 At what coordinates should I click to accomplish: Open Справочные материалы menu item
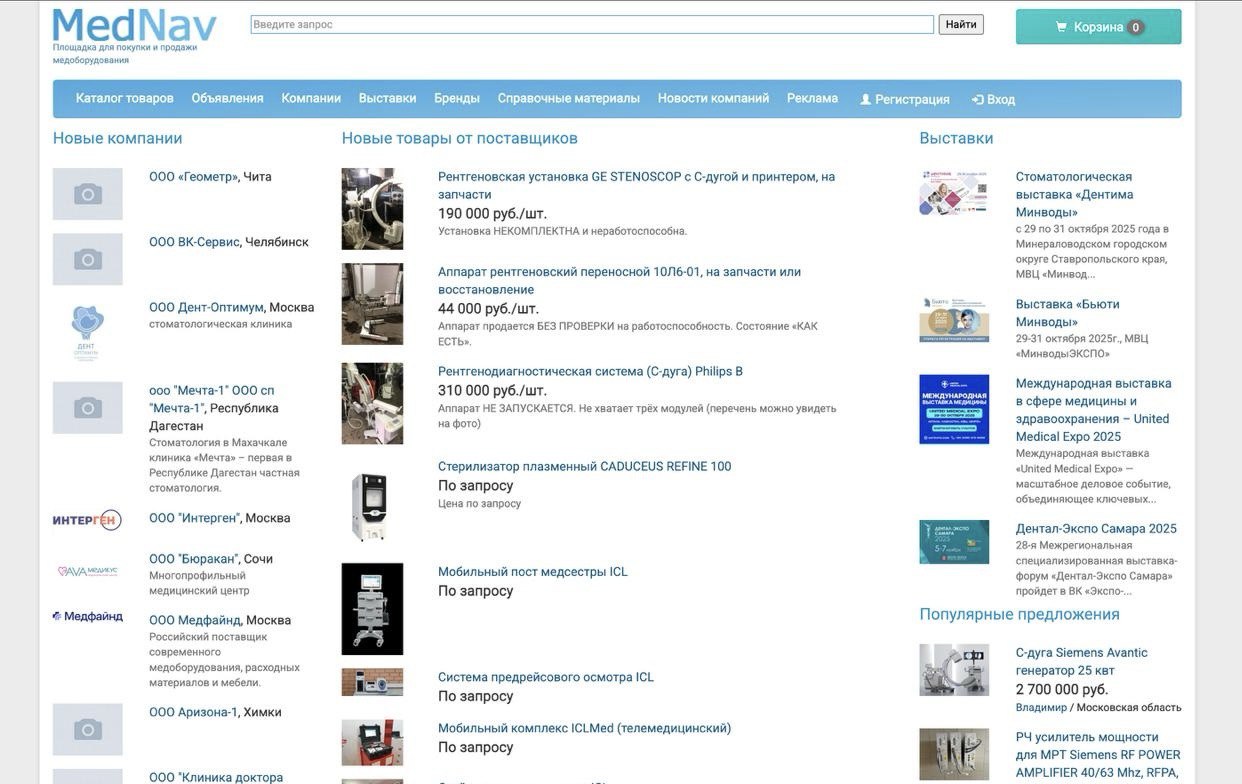(x=569, y=98)
